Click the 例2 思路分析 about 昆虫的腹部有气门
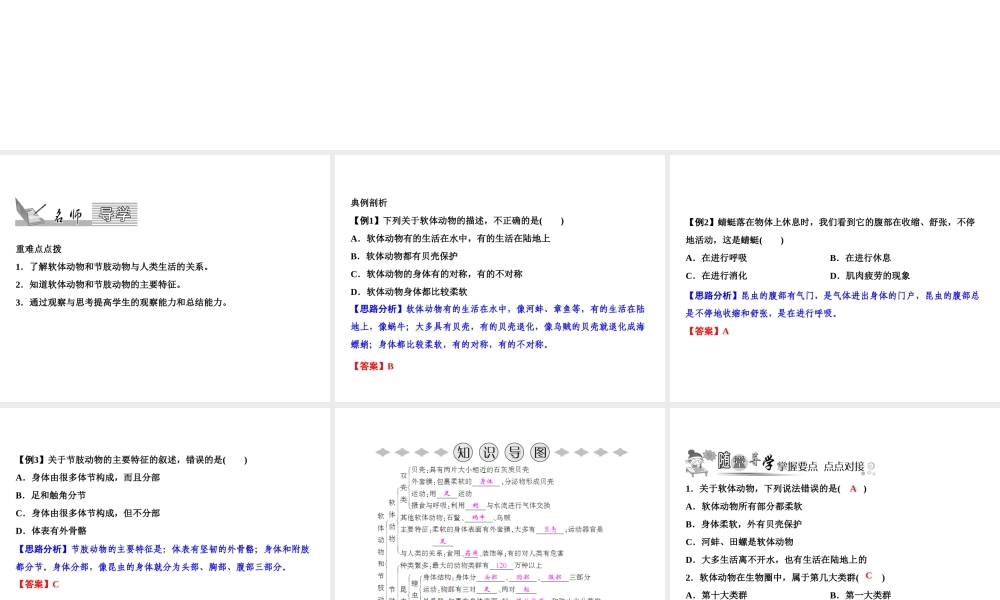Image resolution: width=1000 pixels, height=600 pixels. [x=832, y=304]
